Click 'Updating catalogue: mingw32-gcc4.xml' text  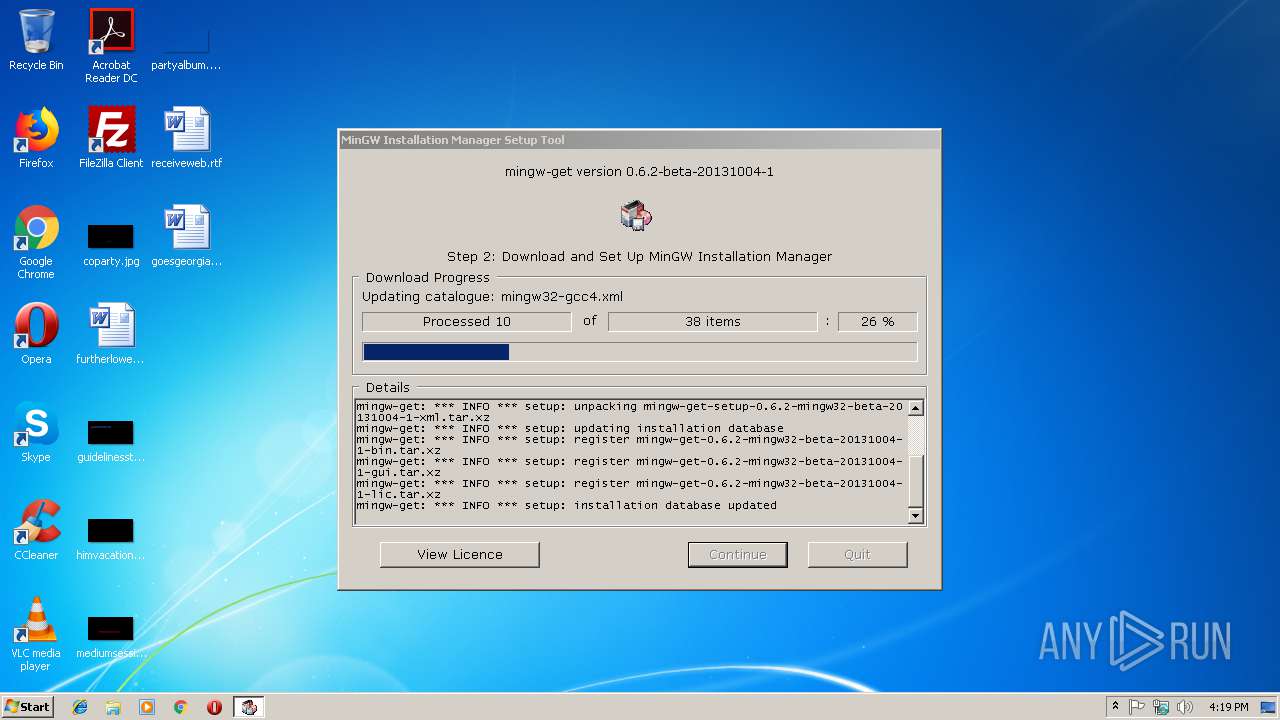492,297
